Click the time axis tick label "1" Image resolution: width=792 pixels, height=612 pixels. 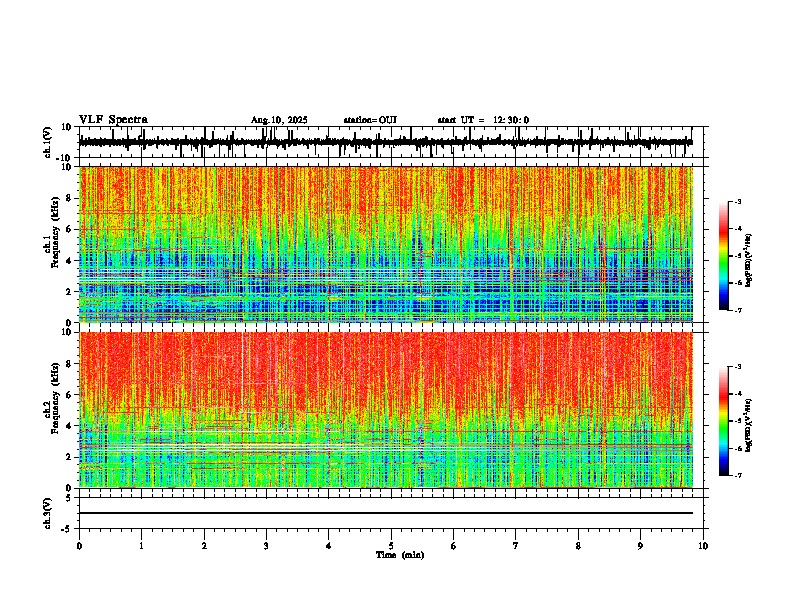pyautogui.click(x=141, y=546)
